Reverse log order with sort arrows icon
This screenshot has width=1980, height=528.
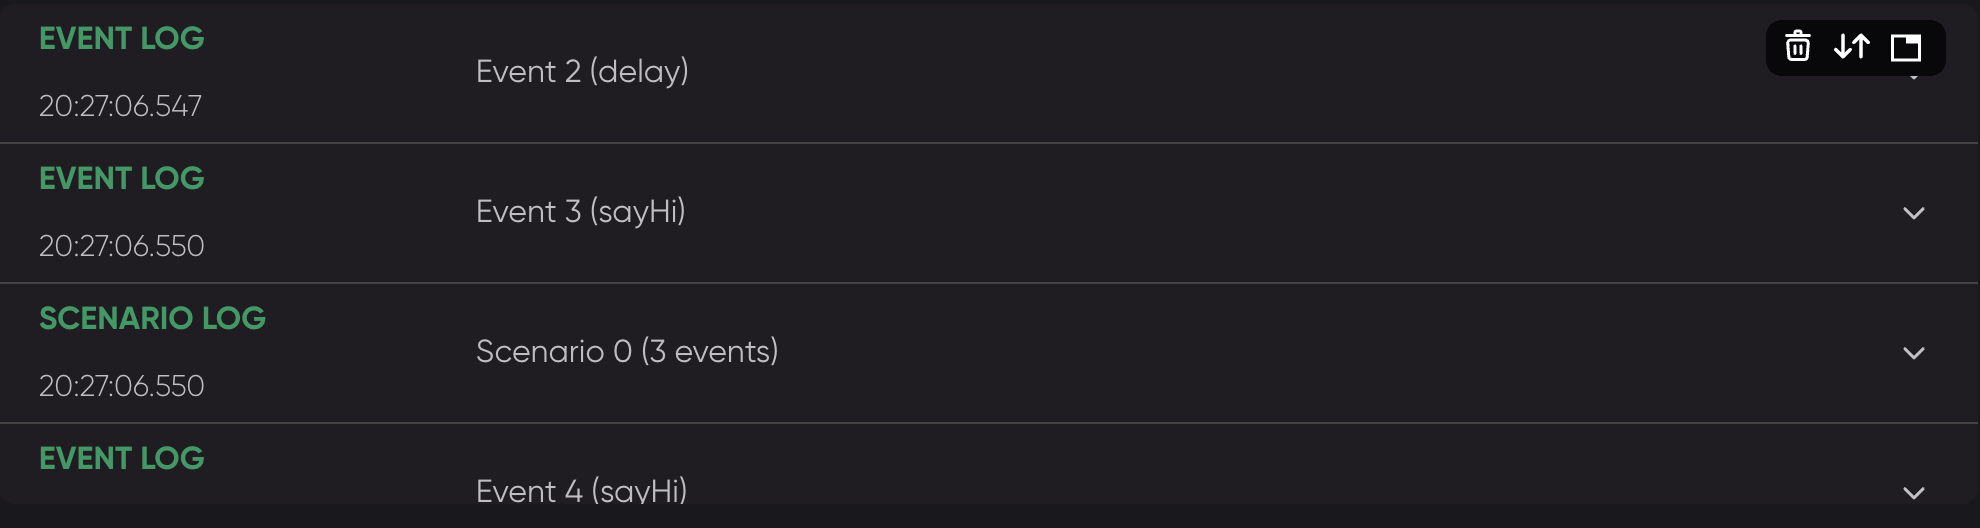(x=1852, y=46)
